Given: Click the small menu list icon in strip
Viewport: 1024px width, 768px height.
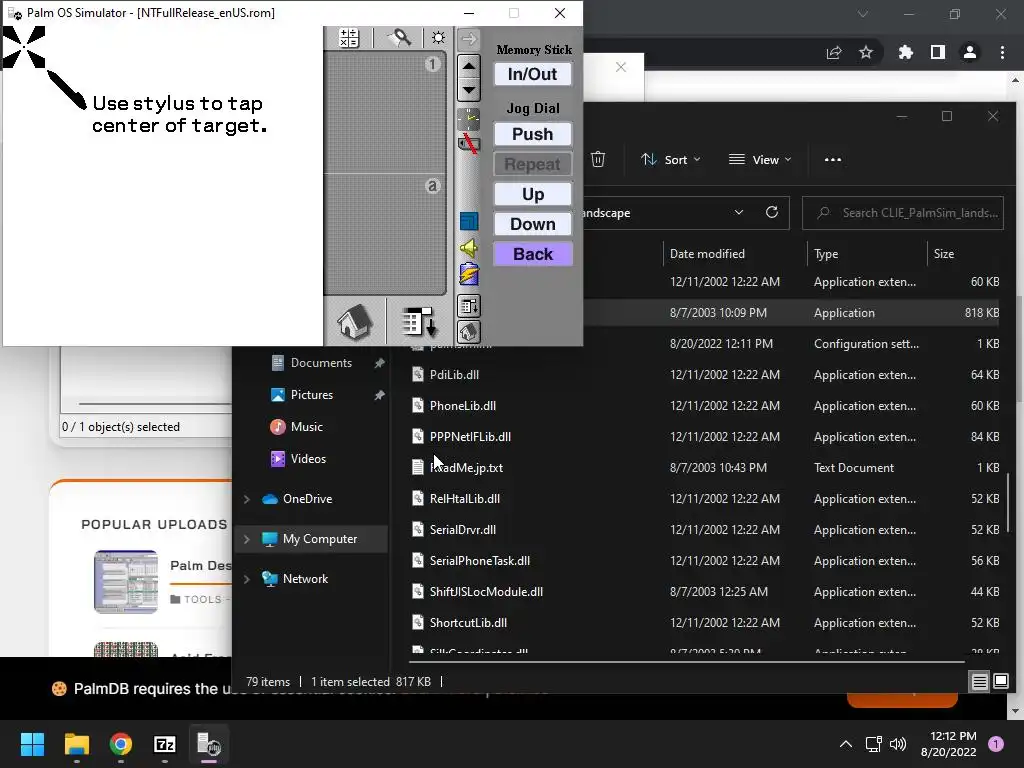Looking at the screenshot, I should coord(469,305).
